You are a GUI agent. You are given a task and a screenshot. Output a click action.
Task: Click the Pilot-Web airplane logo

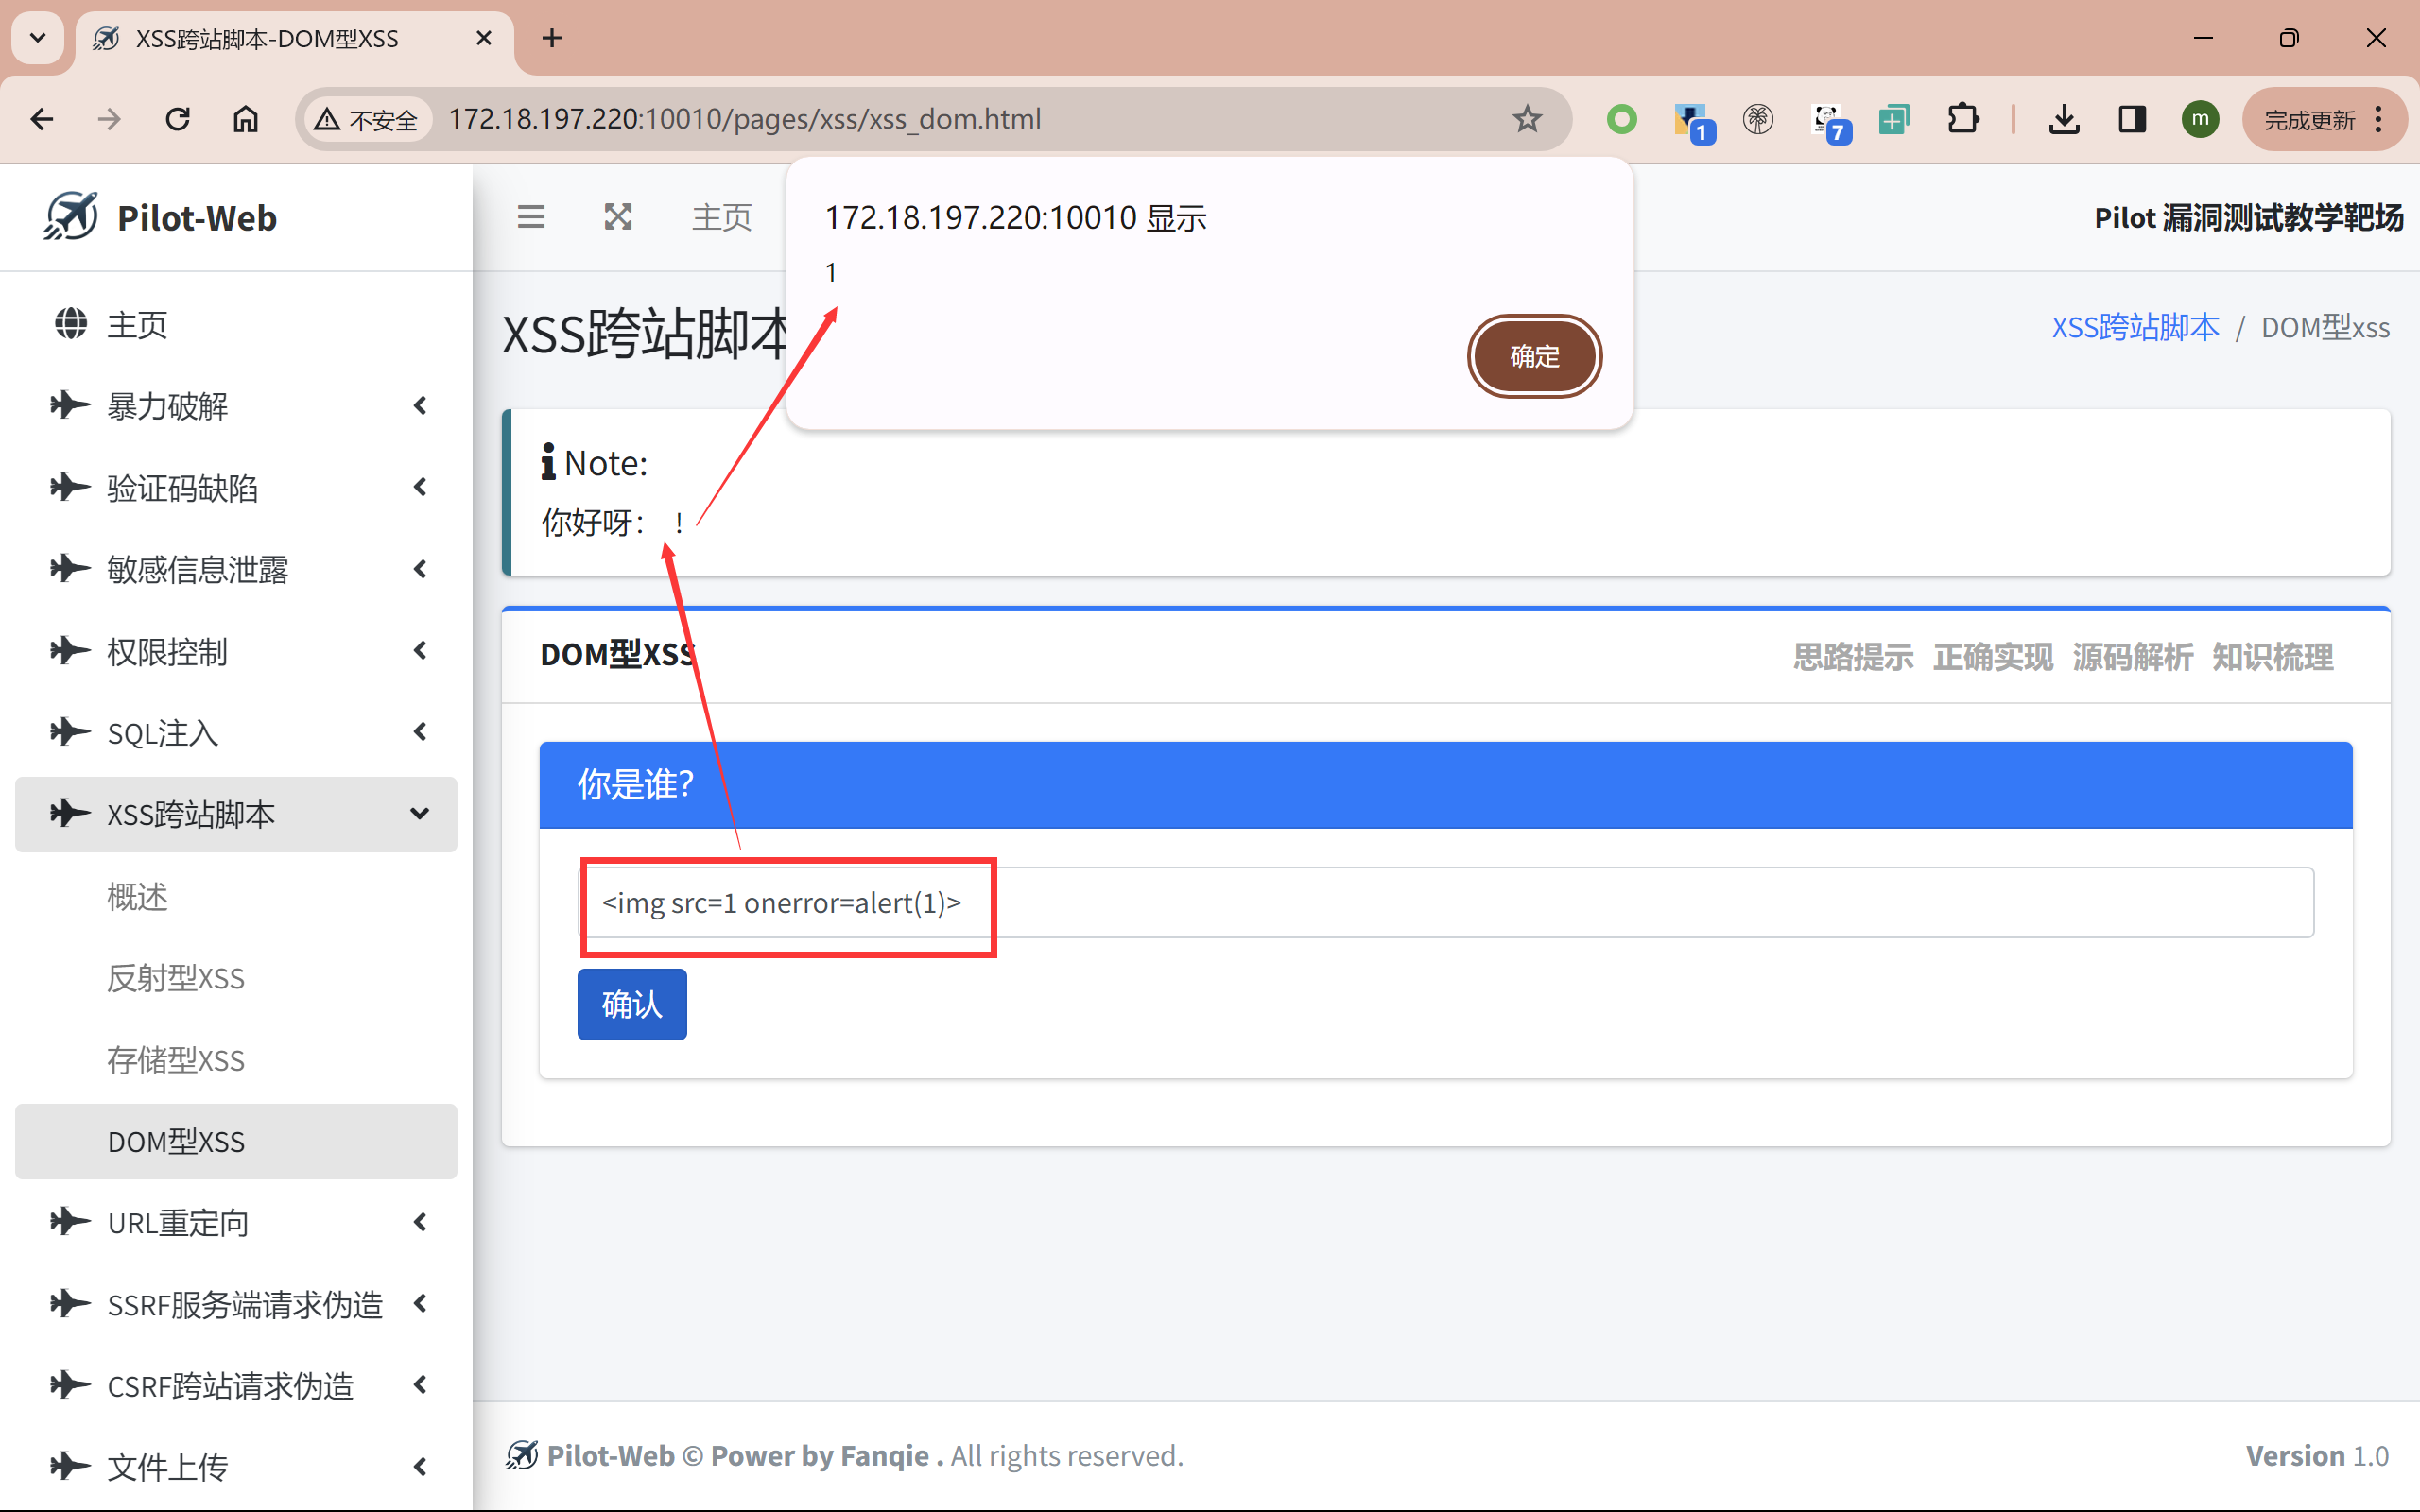point(70,216)
